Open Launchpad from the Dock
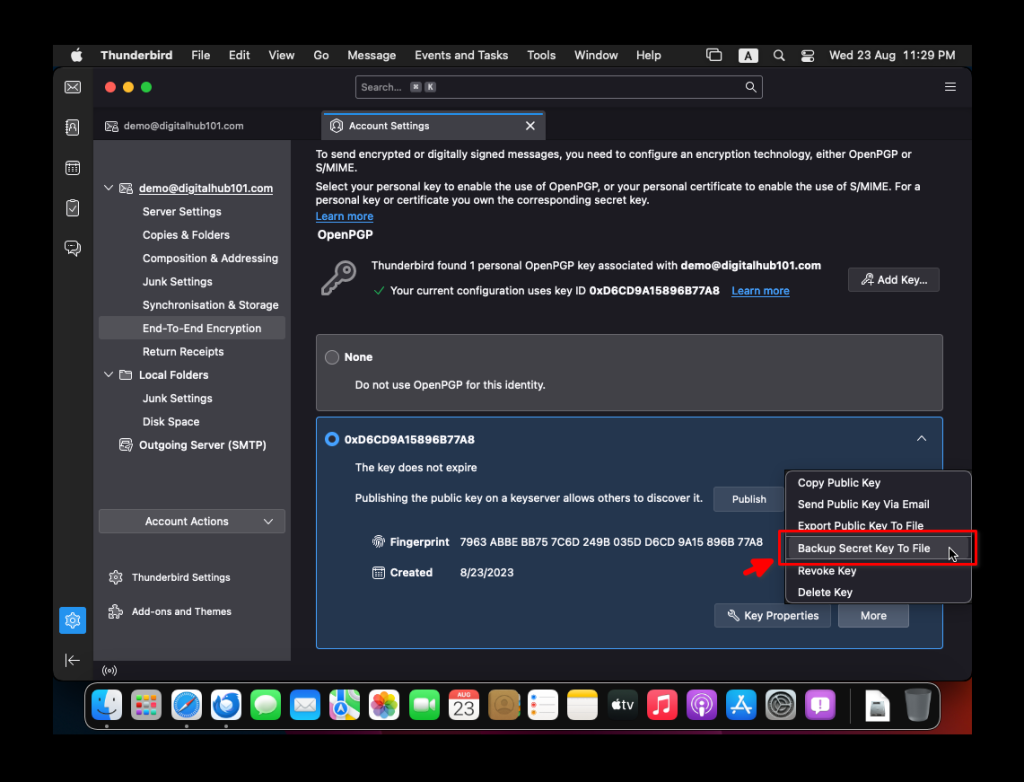This screenshot has height=782, width=1024. [146, 705]
